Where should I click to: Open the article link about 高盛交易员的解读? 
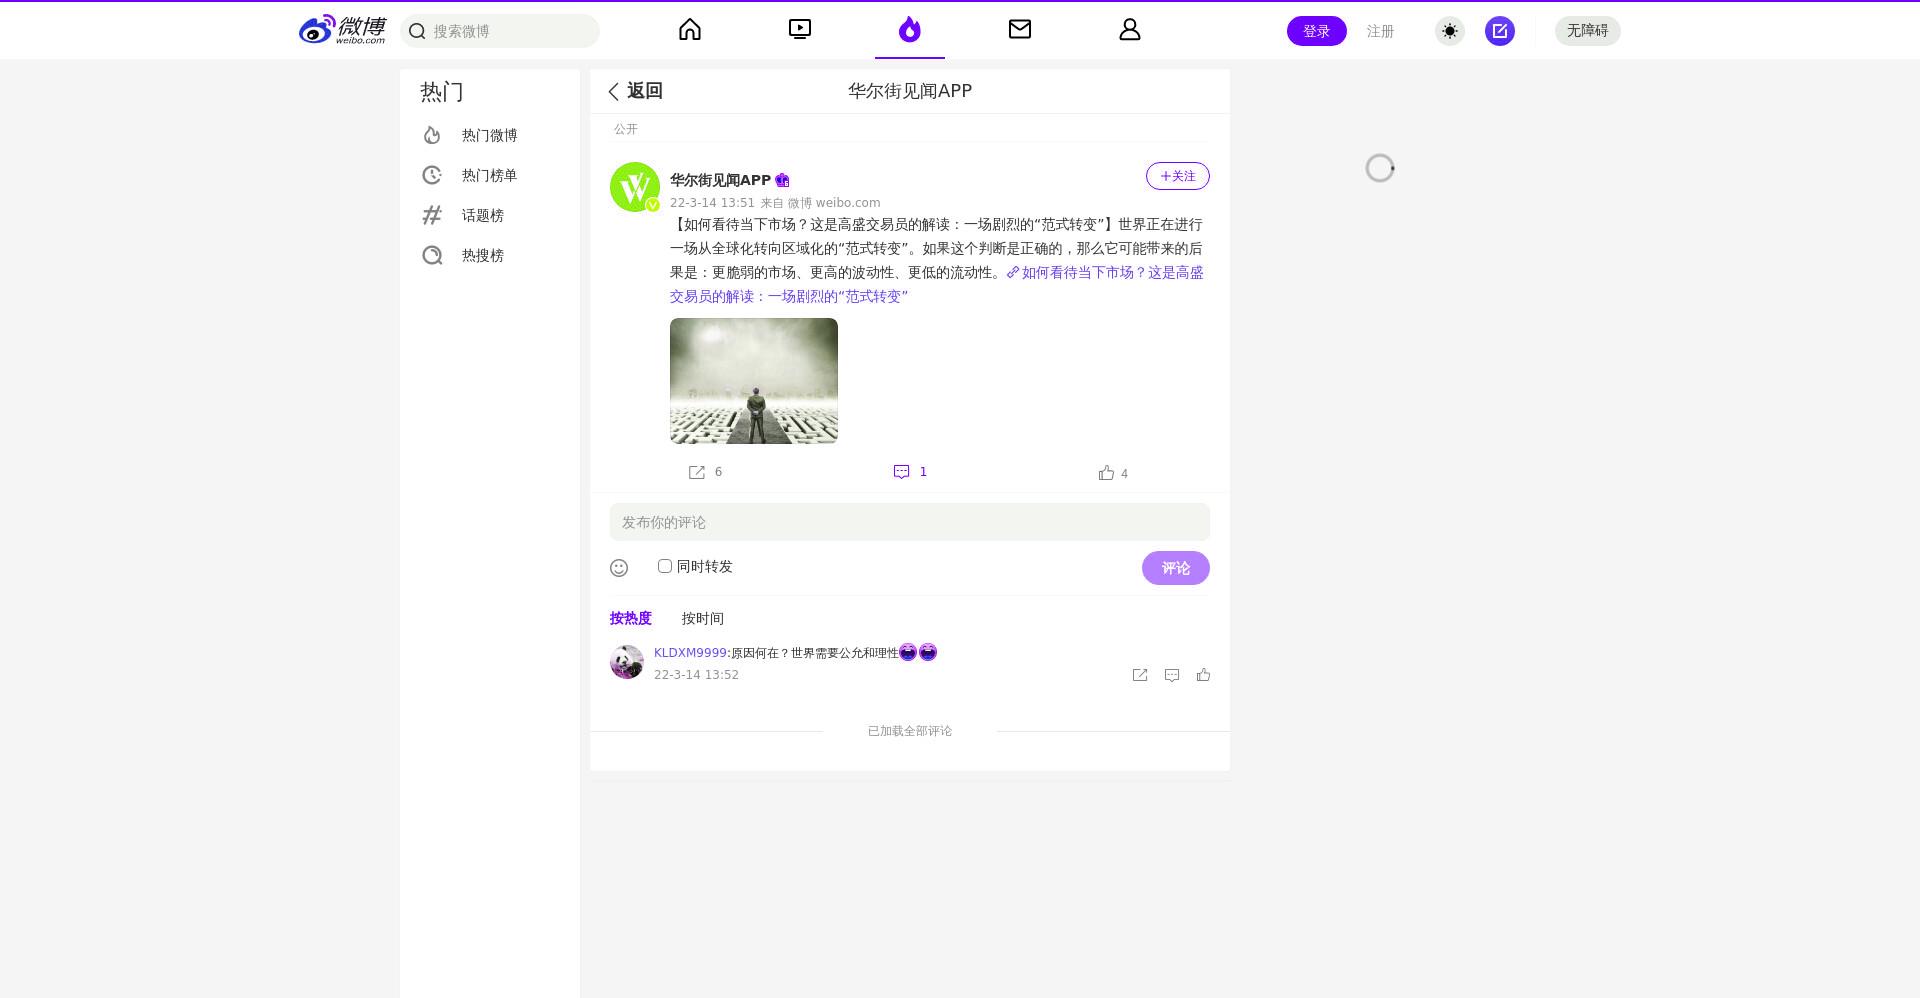click(937, 284)
